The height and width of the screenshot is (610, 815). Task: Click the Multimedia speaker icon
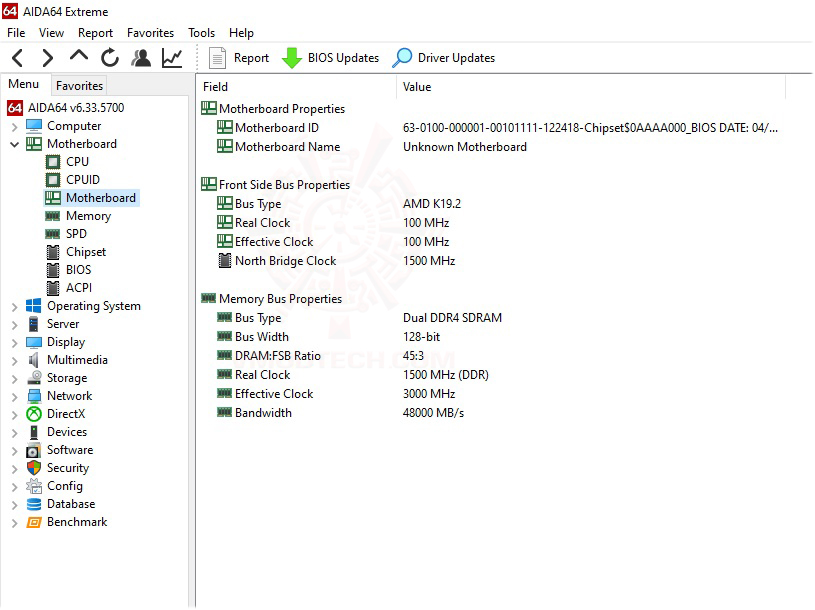point(34,360)
